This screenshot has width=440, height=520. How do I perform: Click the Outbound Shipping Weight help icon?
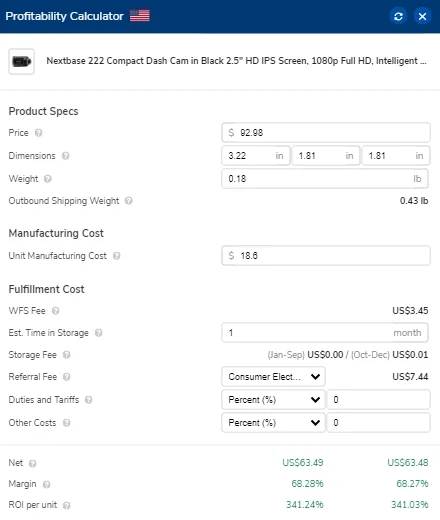coord(129,201)
